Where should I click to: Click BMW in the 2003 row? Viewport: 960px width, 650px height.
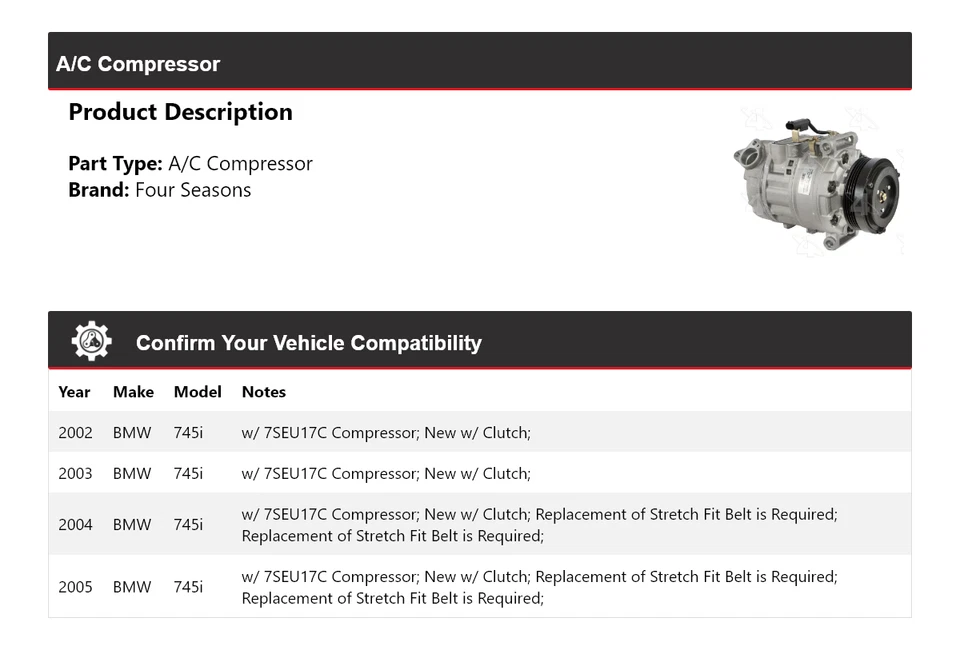coord(132,474)
